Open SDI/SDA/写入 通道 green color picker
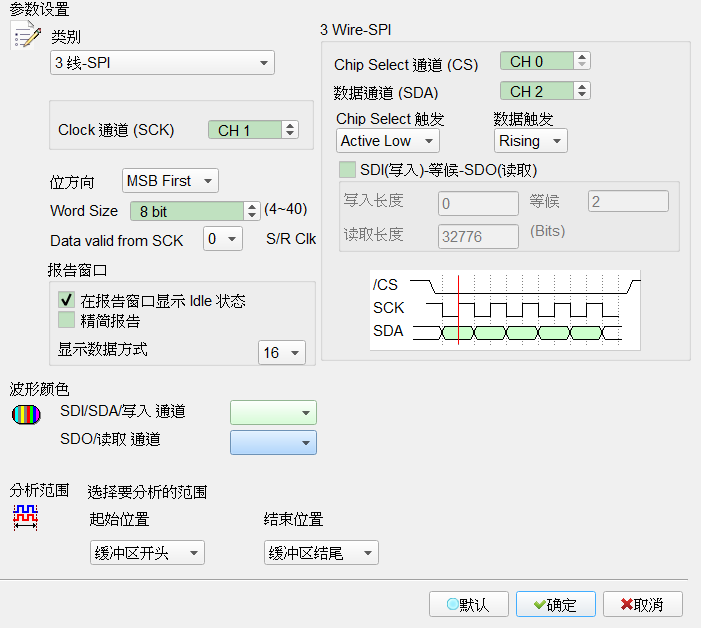 273,413
